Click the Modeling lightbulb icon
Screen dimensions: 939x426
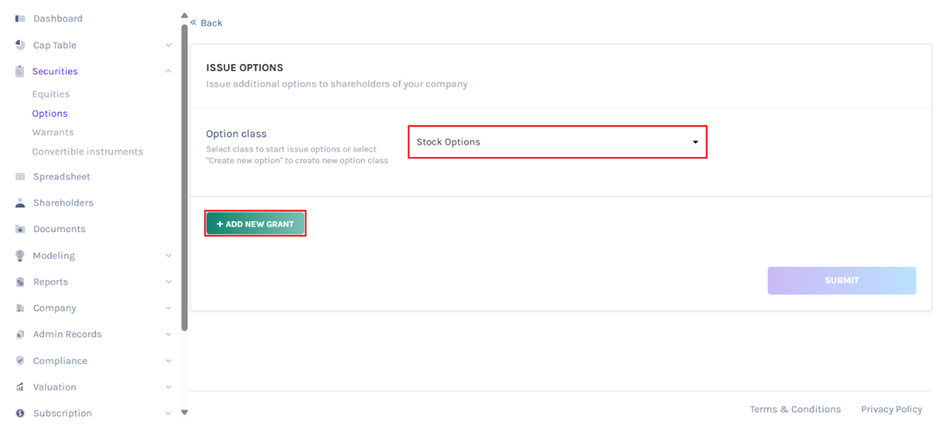pyautogui.click(x=20, y=256)
